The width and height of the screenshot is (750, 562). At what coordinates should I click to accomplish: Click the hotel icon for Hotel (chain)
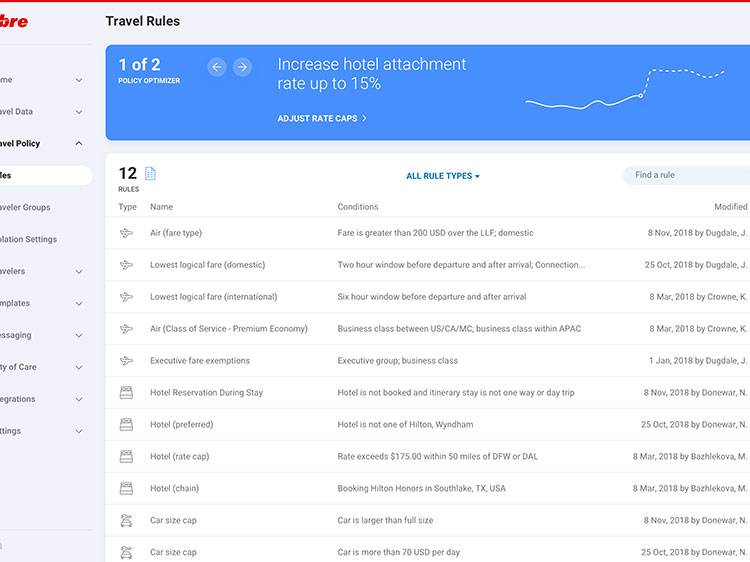point(126,489)
